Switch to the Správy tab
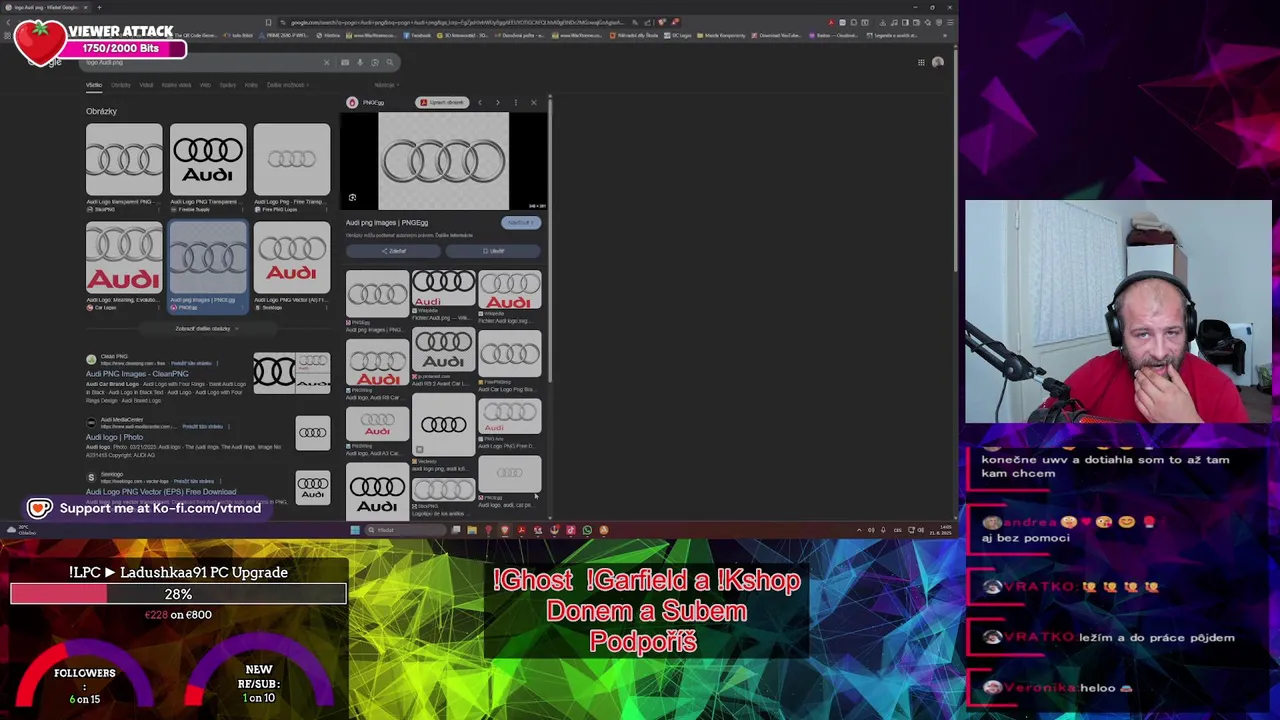The image size is (1280, 720). click(228, 85)
